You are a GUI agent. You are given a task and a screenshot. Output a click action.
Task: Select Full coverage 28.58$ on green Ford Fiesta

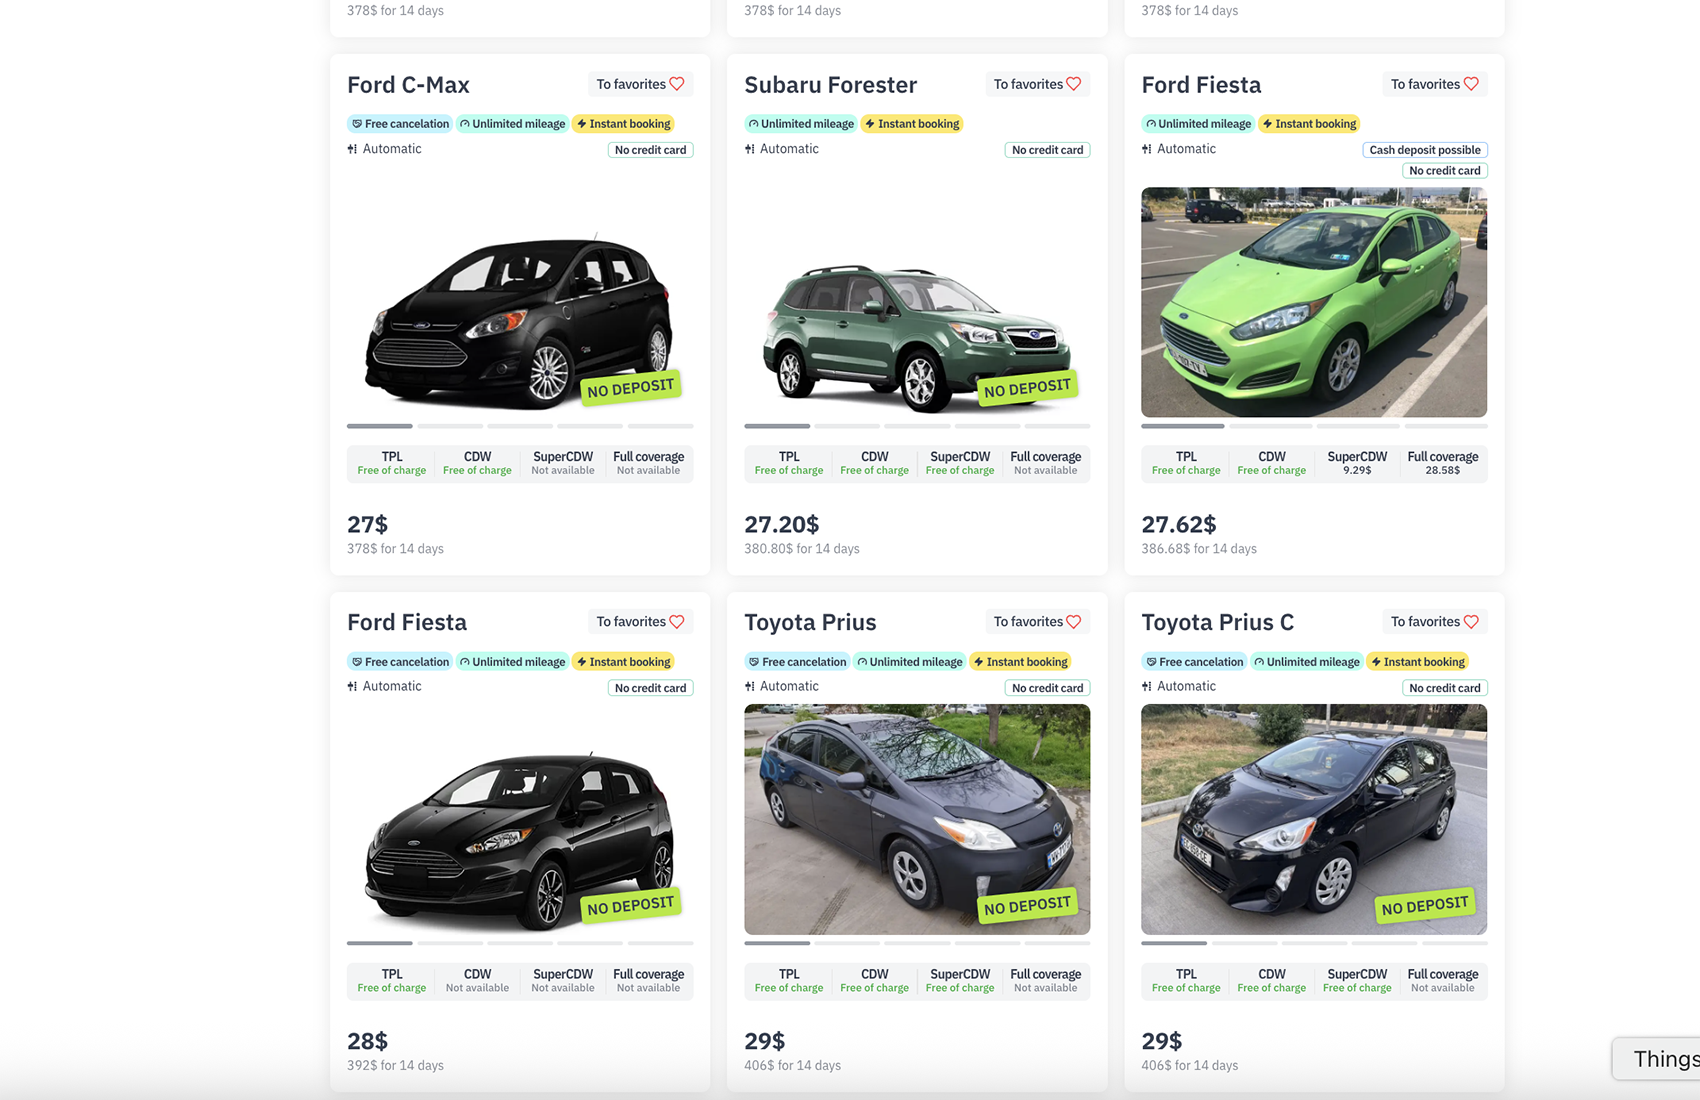(x=1442, y=462)
